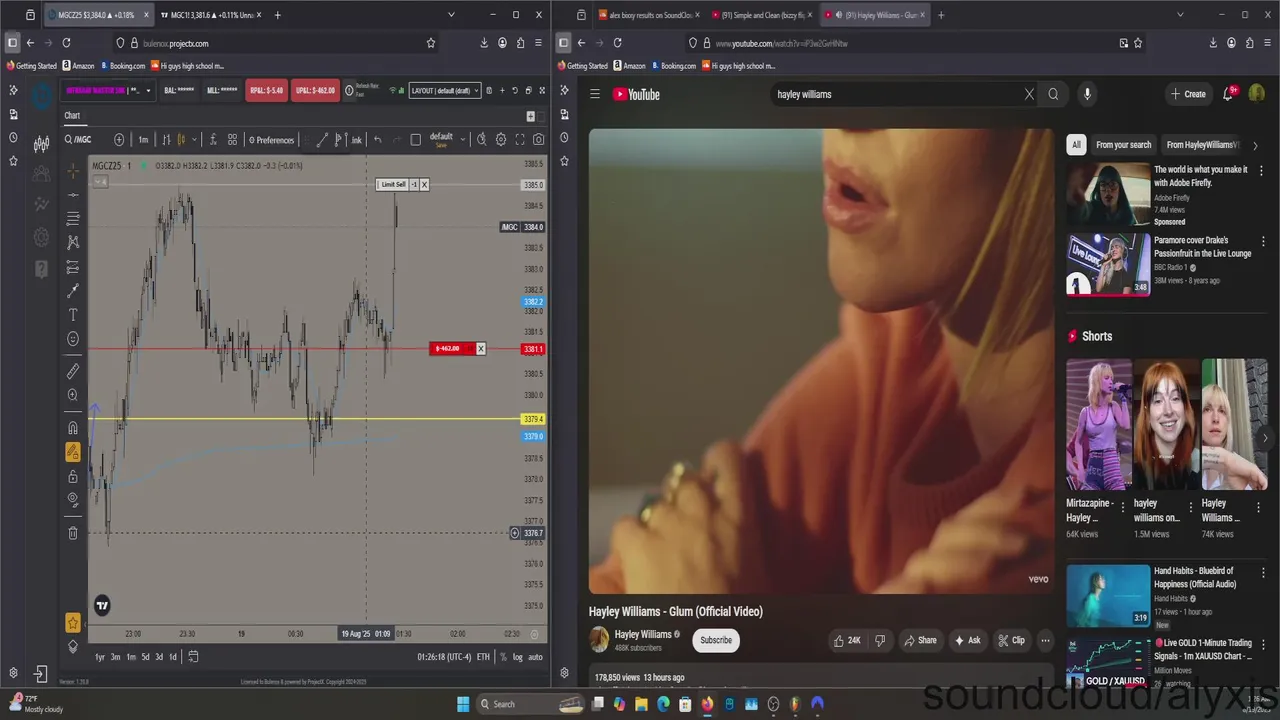Start voice search with microphone icon
Image resolution: width=1280 pixels, height=720 pixels.
(x=1087, y=94)
